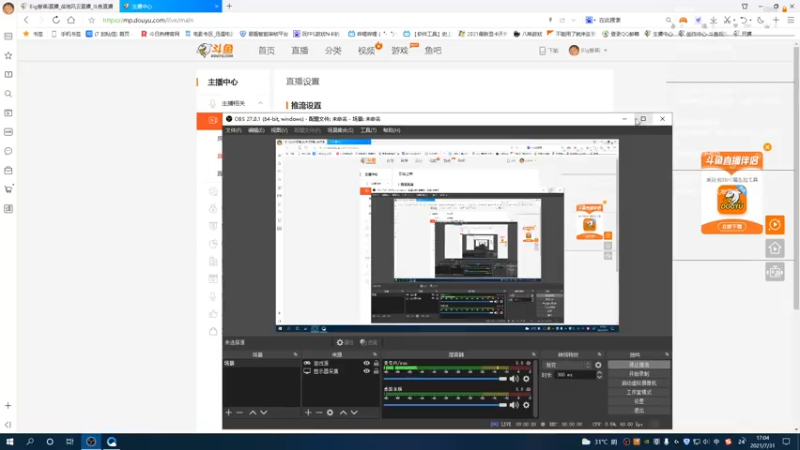
Task: Open new browser tab with plus
Action: coord(229,6)
